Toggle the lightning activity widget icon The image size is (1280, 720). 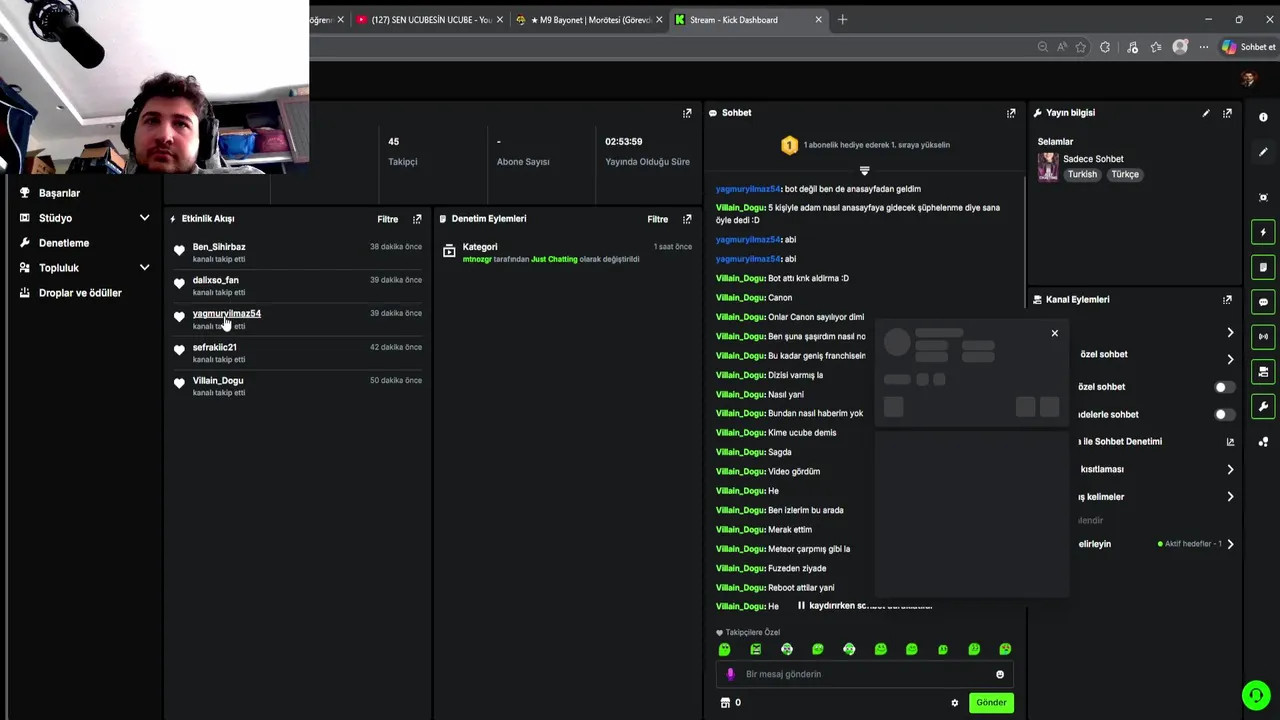pos(1263,232)
